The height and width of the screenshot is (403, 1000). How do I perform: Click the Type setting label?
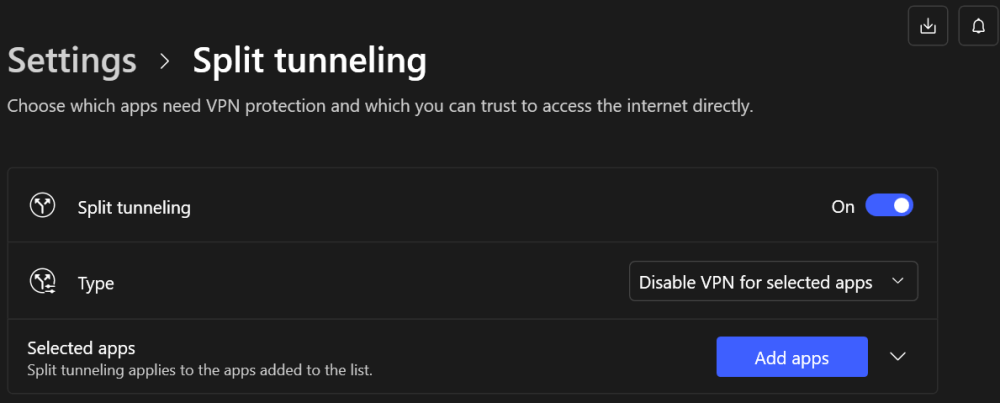pos(96,283)
